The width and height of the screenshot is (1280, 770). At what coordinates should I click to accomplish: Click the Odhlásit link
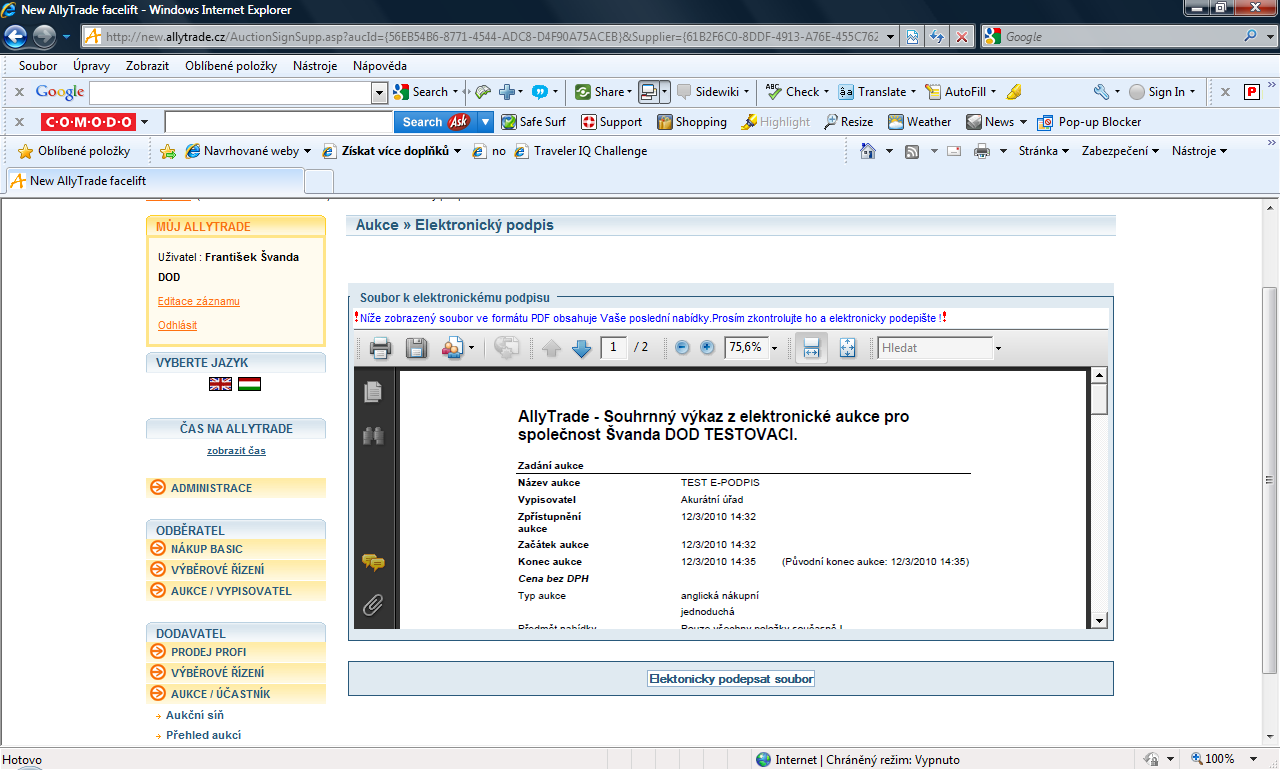pyautogui.click(x=178, y=325)
